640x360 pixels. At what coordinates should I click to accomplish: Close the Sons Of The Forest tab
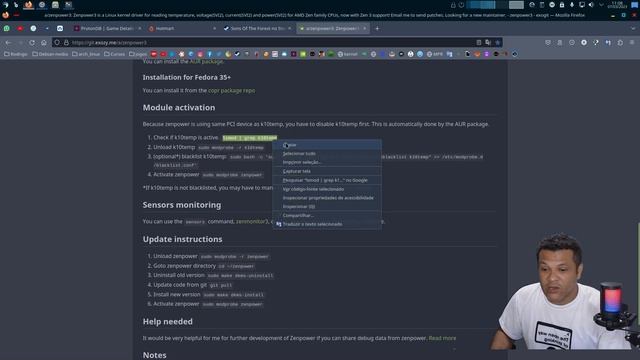(x=289, y=29)
